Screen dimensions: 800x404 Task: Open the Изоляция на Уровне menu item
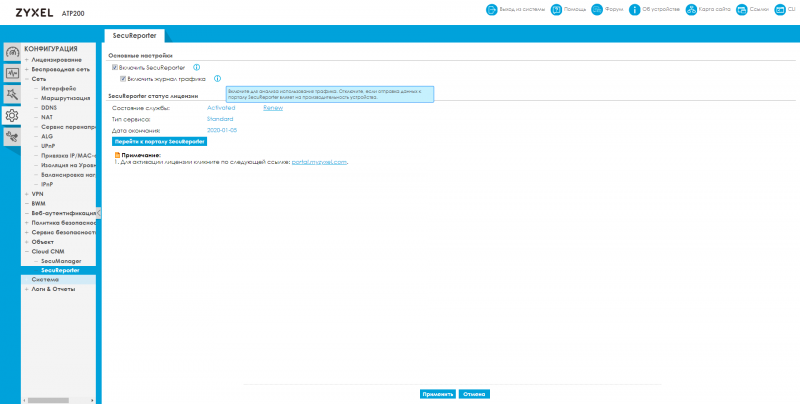click(68, 165)
